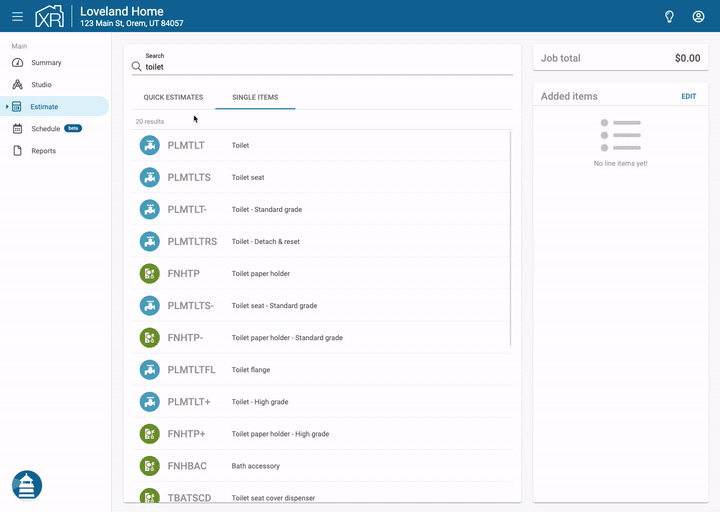Click the plumbing icon for Toilet flange
The image size is (720, 512).
[150, 370]
